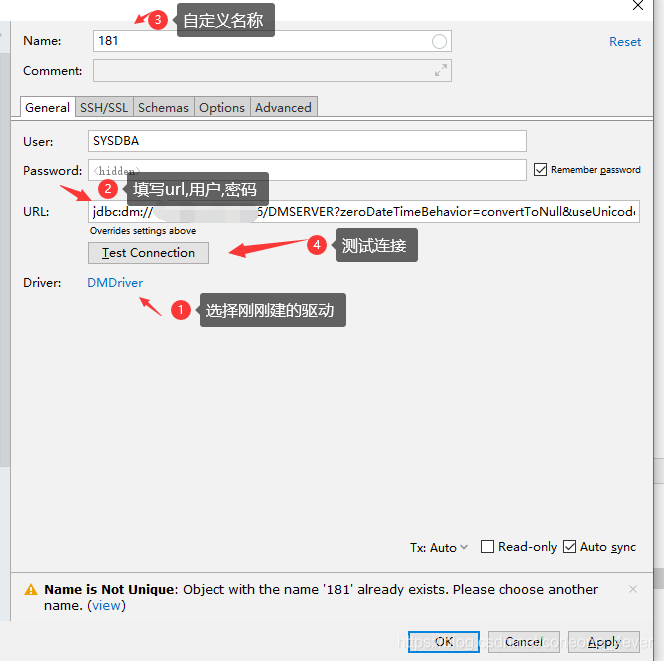Click the Overrides settings above text
Image resolution: width=664 pixels, height=661 pixels.
pos(143,231)
